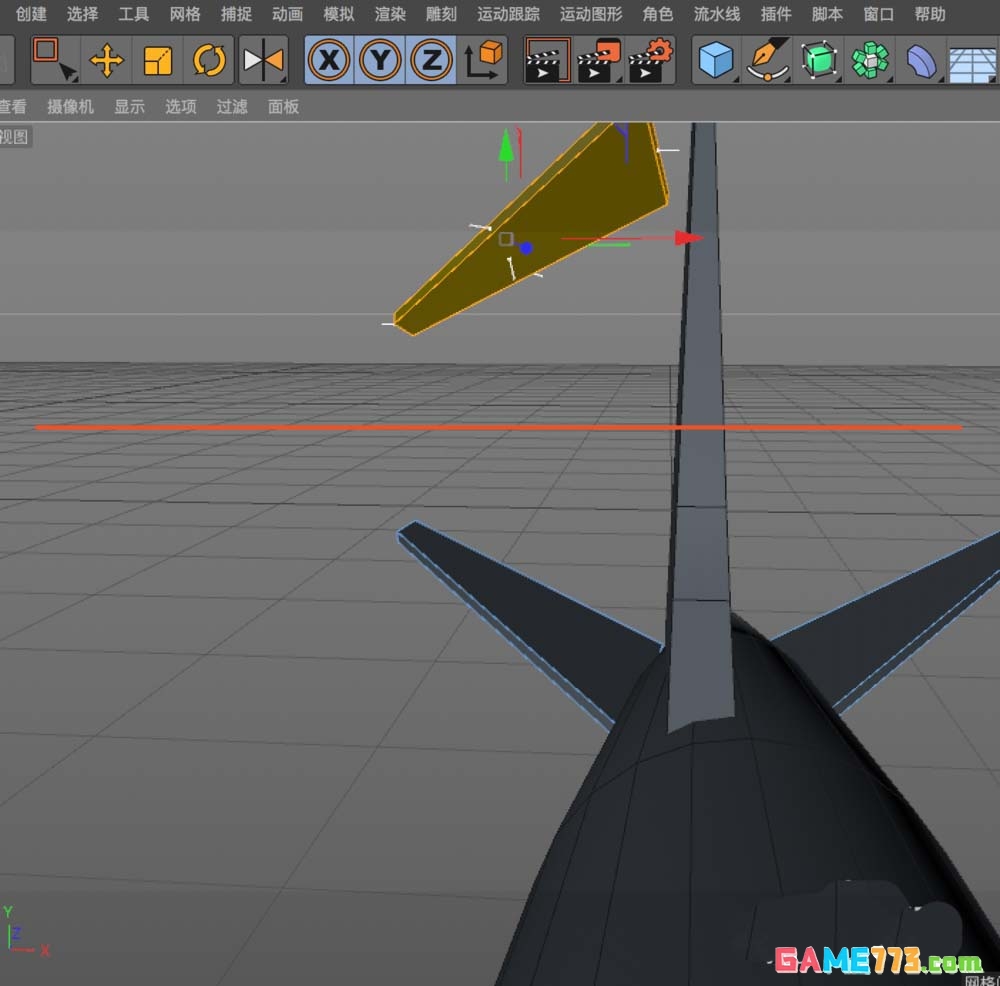Click the green subdivision surface generator icon
The image size is (1000, 986).
819,61
